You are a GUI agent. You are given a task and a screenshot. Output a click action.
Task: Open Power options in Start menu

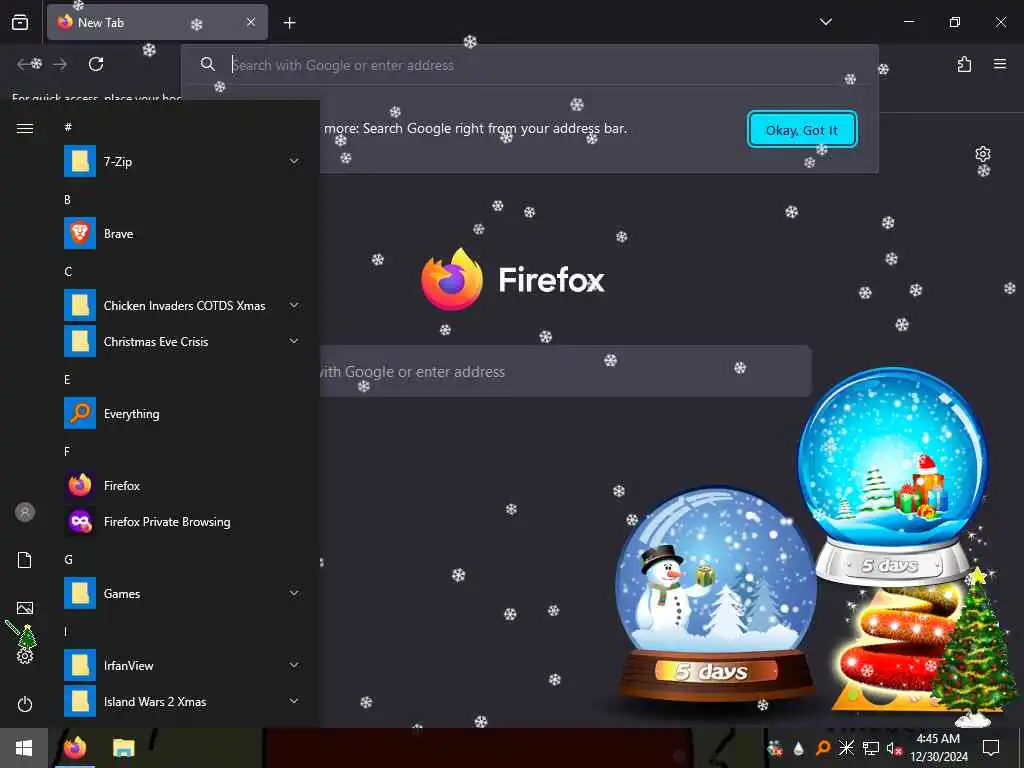coord(25,704)
